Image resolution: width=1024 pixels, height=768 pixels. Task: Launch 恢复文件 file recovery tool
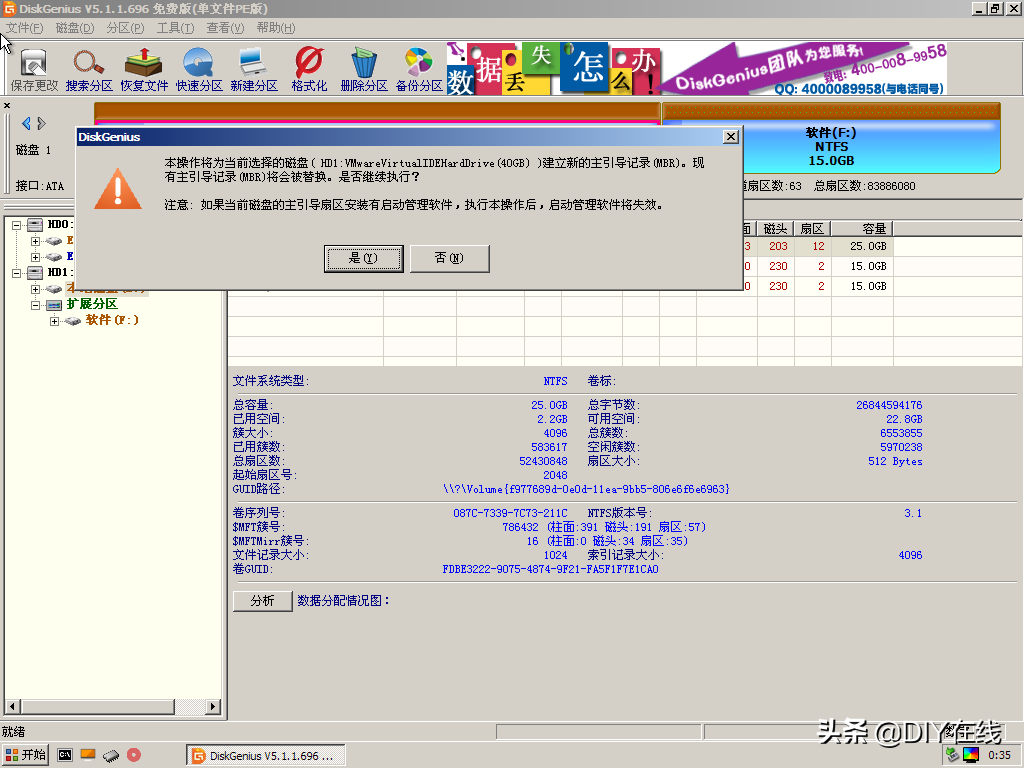point(143,67)
